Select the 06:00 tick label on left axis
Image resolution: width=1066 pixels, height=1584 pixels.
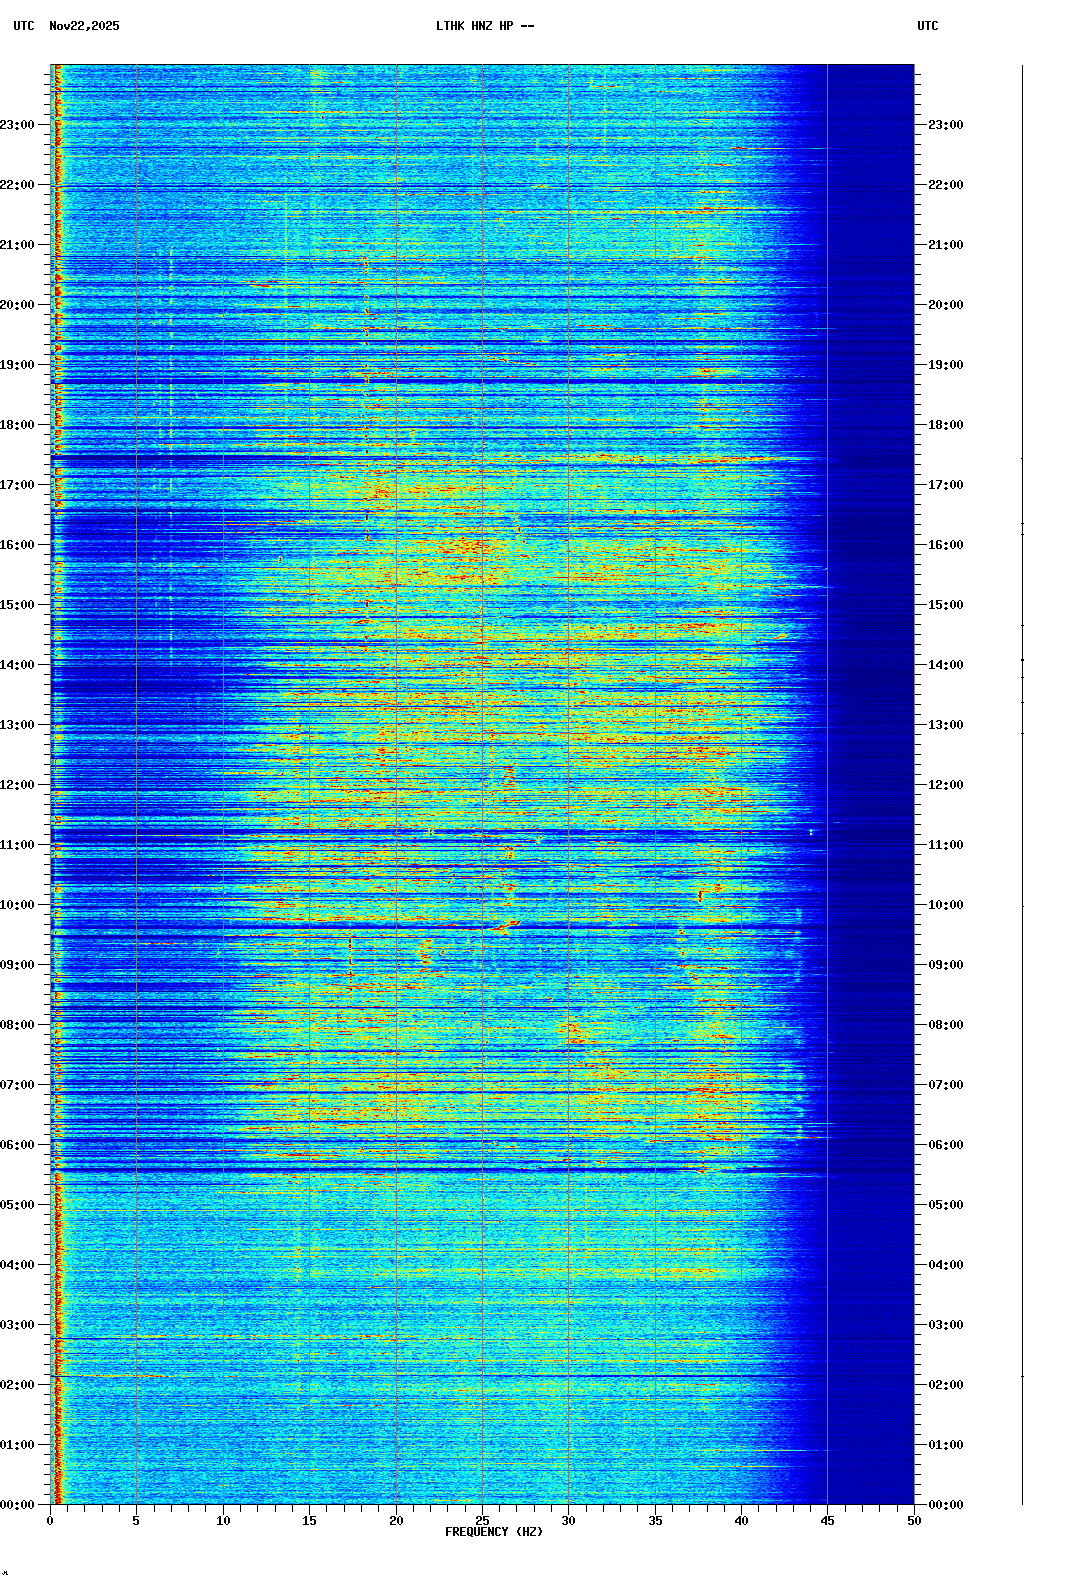tap(17, 1145)
